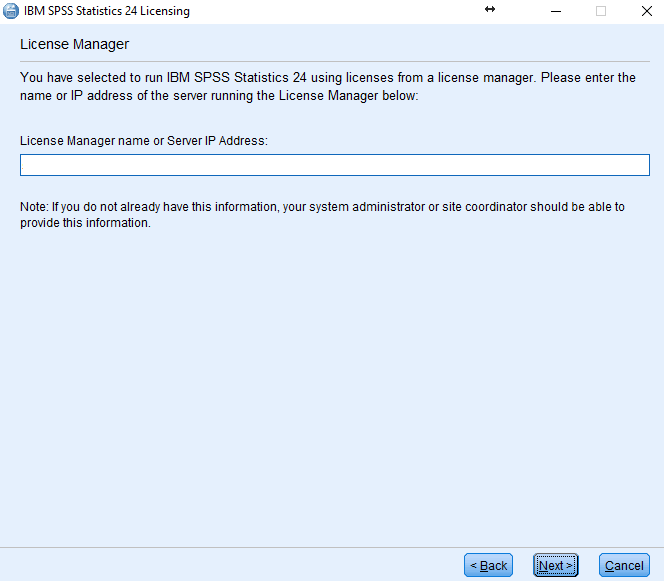Click 'License Manager name or Server IP Address:' label
Image resolution: width=664 pixels, height=581 pixels.
144,141
